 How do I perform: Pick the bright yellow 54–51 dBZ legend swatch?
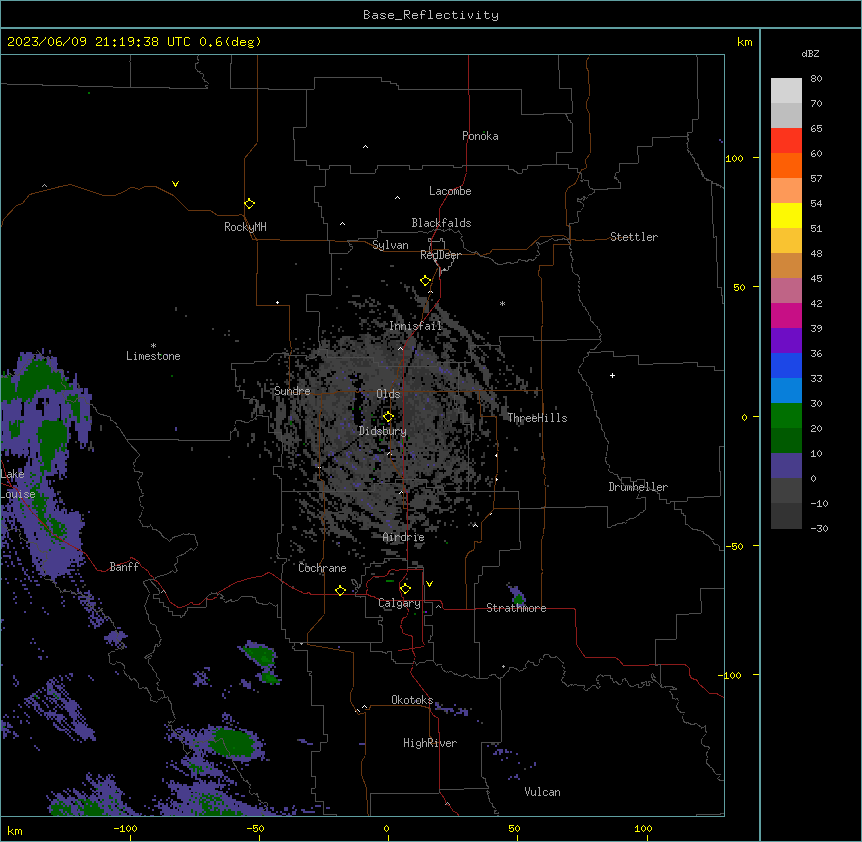[x=786, y=215]
